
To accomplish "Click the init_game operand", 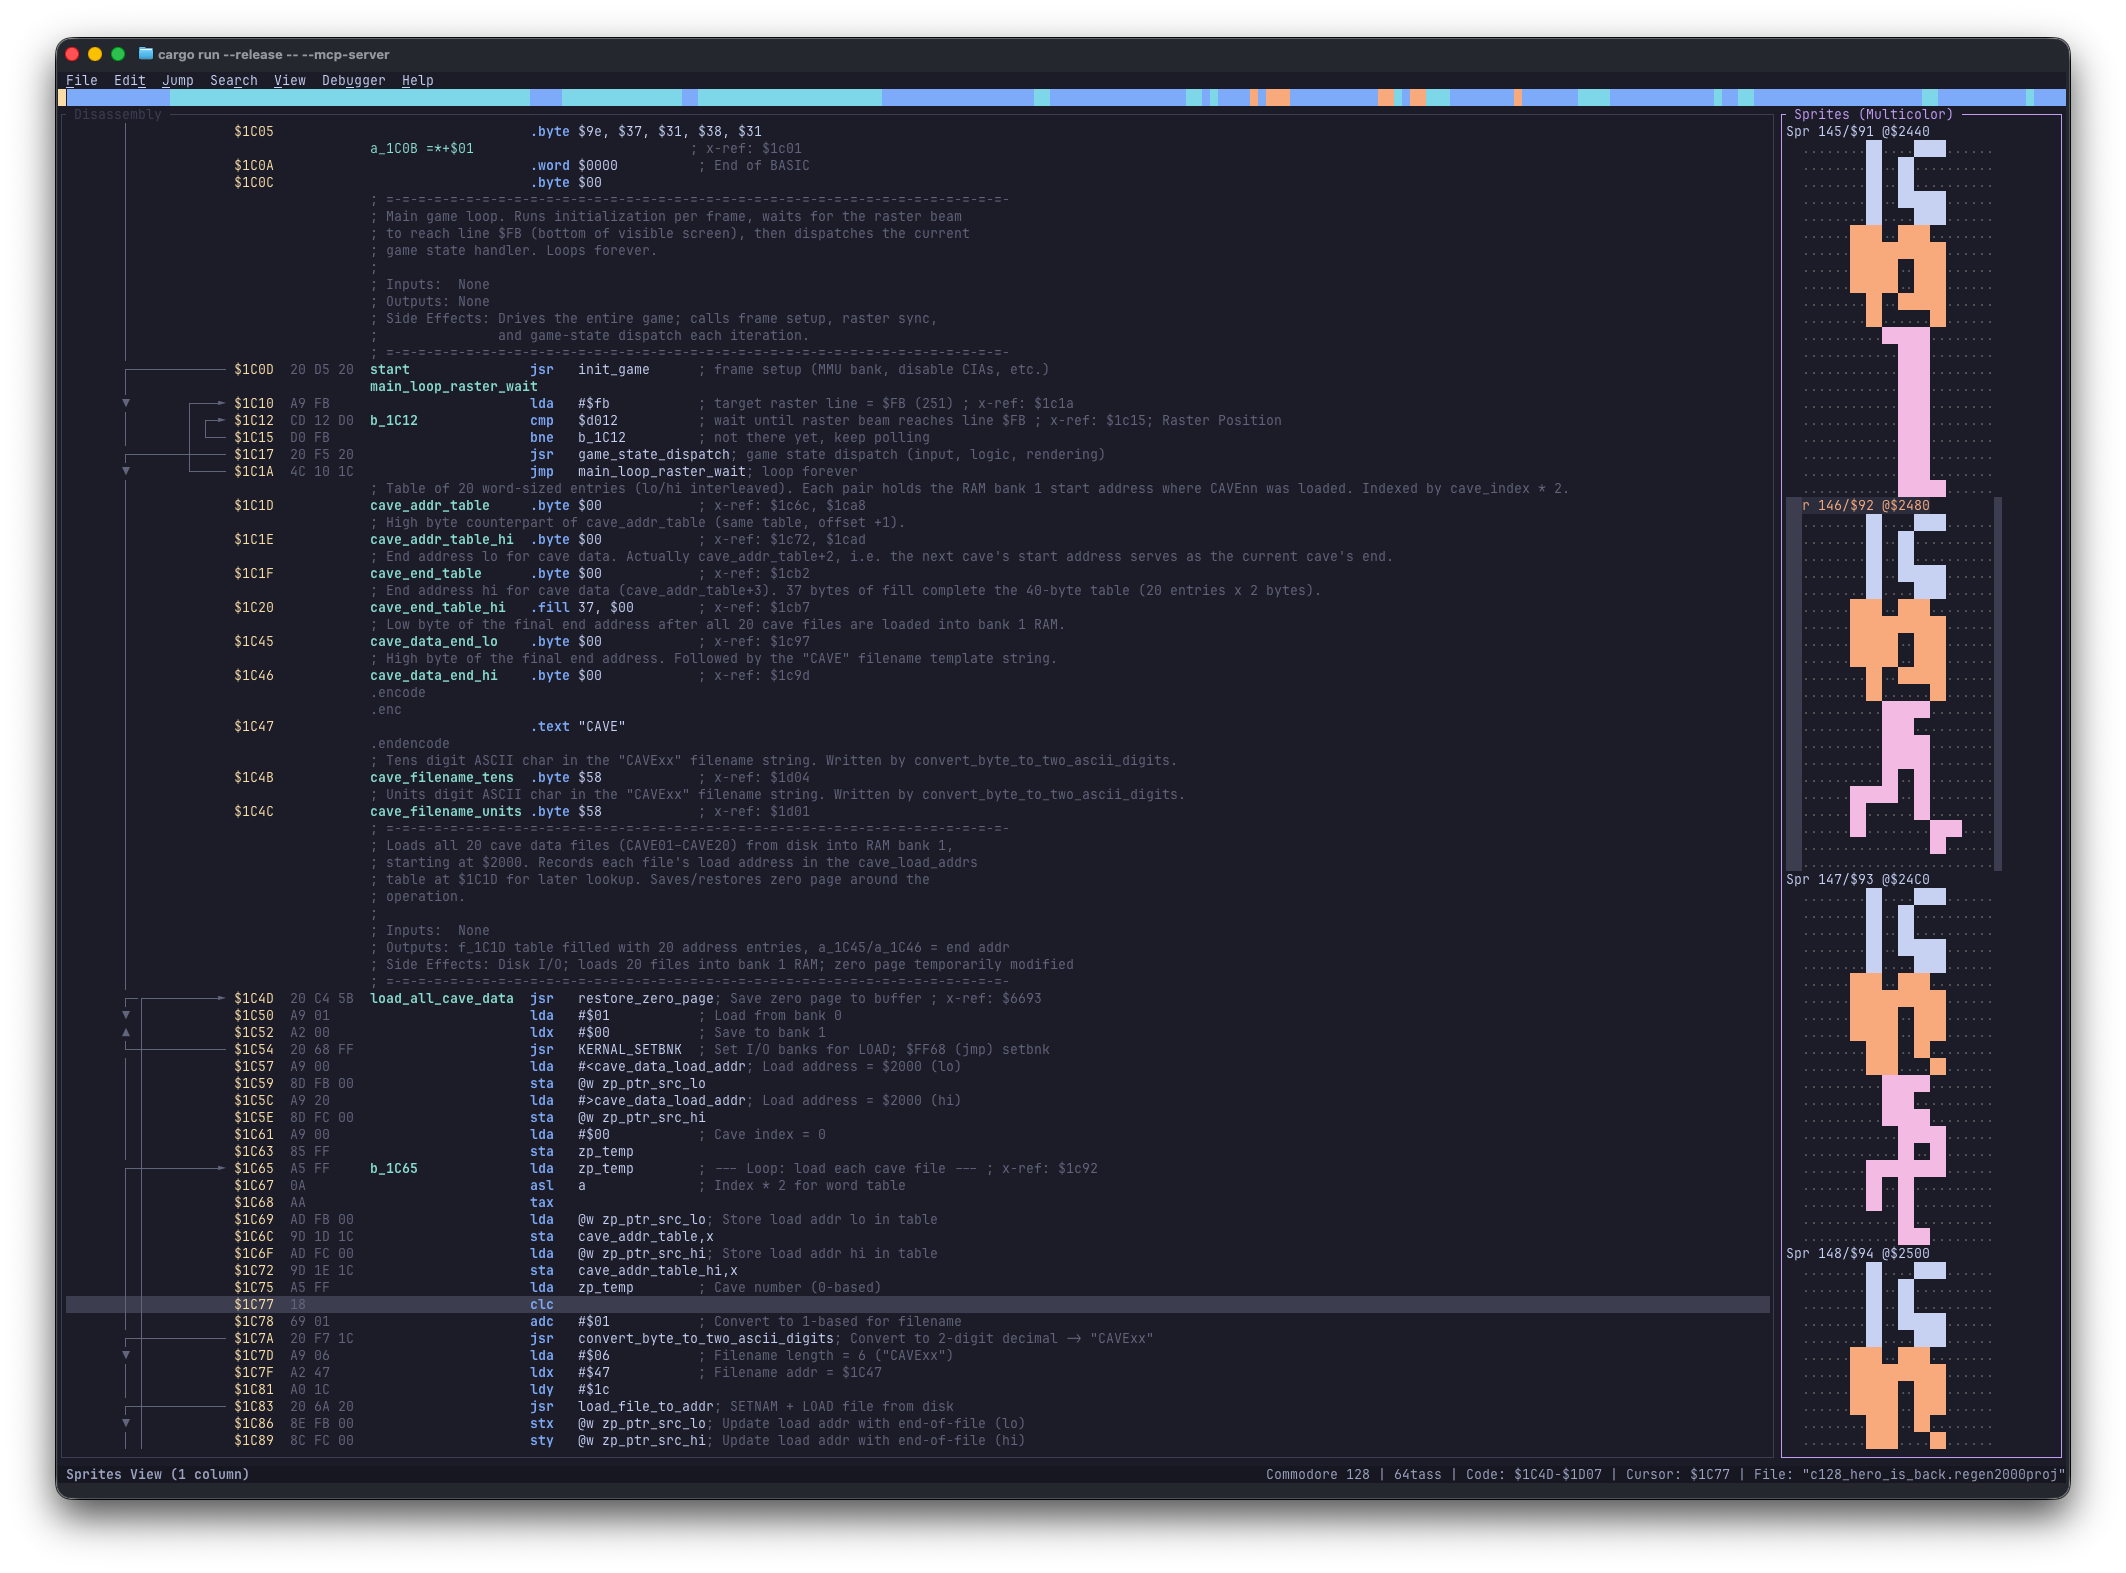I will point(613,369).
